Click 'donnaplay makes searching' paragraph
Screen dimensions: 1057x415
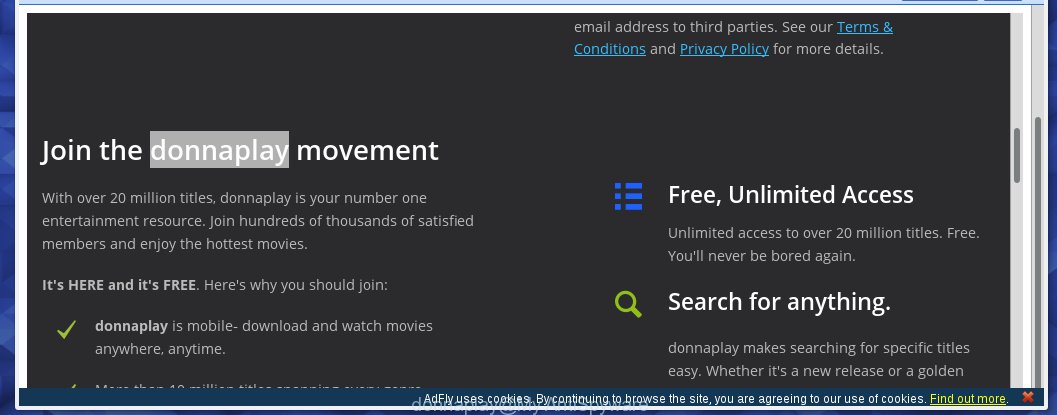pos(818,359)
